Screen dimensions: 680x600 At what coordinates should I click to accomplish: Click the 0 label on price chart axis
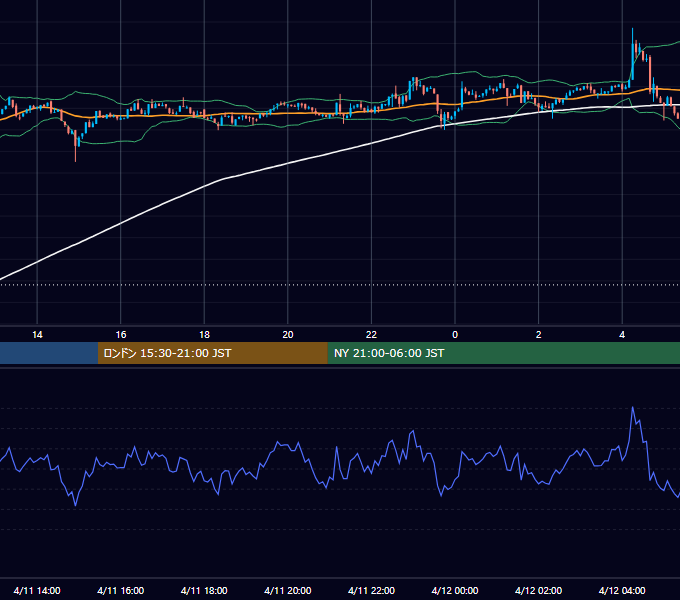point(455,335)
